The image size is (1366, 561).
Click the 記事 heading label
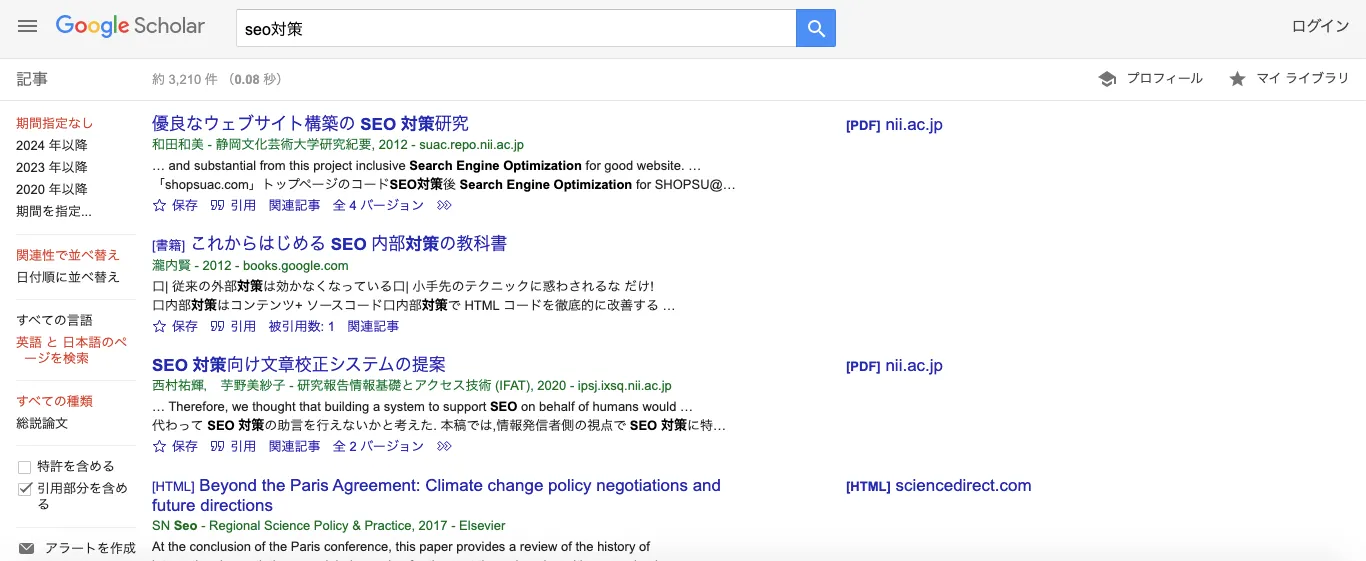pyautogui.click(x=32, y=79)
